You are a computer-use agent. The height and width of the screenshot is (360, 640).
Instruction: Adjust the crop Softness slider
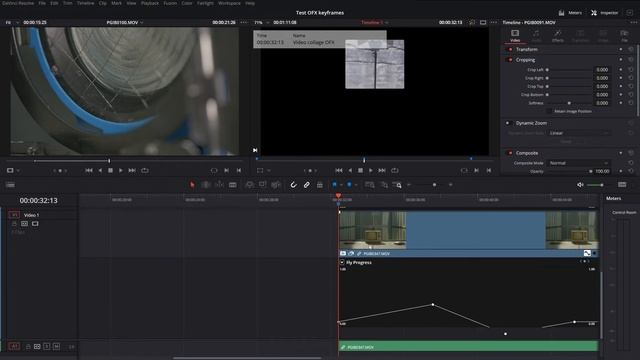570,103
